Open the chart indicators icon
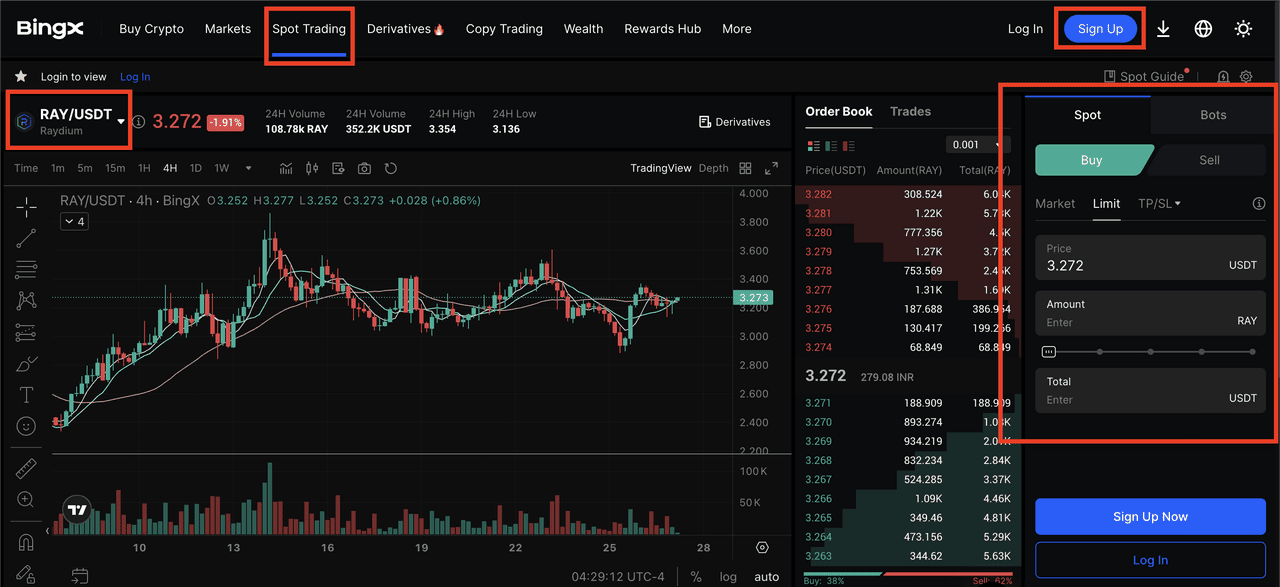 [x=287, y=168]
